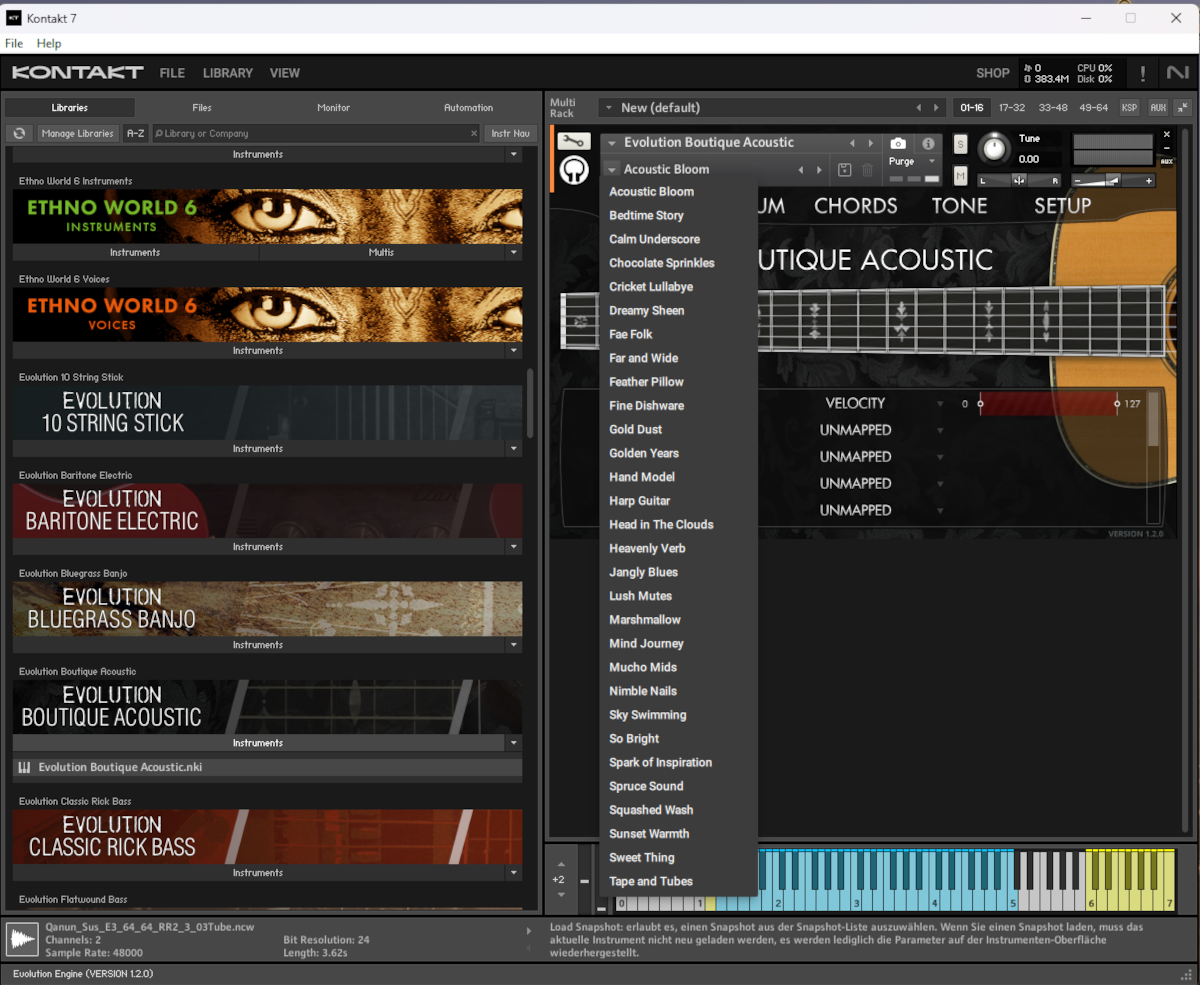This screenshot has width=1200, height=985.
Task: Solo the instrument with the S button
Action: coord(961,143)
